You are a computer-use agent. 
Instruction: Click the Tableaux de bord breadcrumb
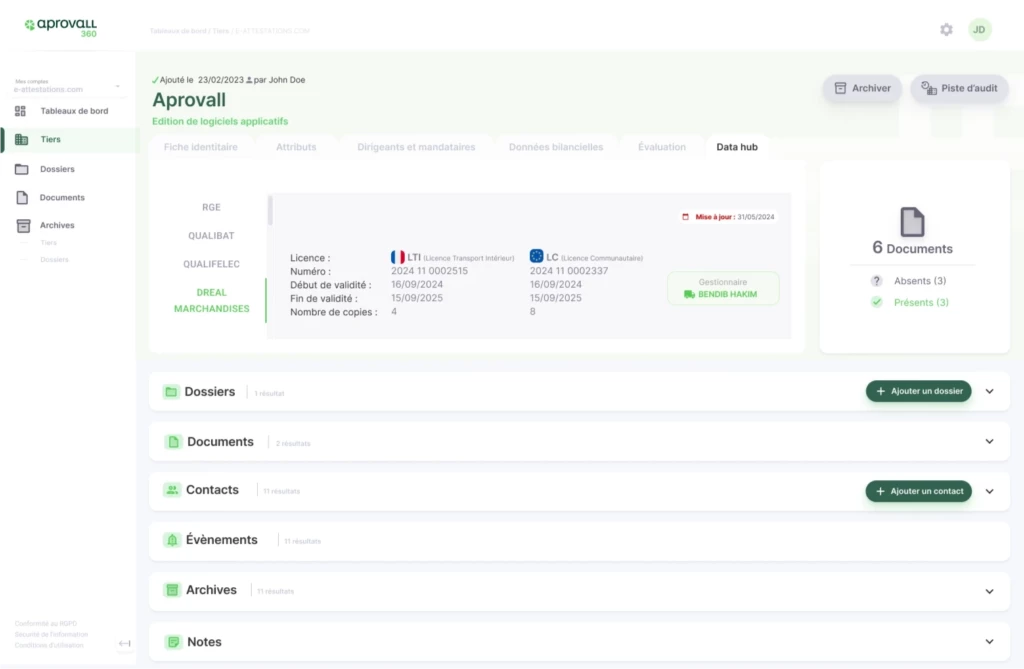[178, 31]
